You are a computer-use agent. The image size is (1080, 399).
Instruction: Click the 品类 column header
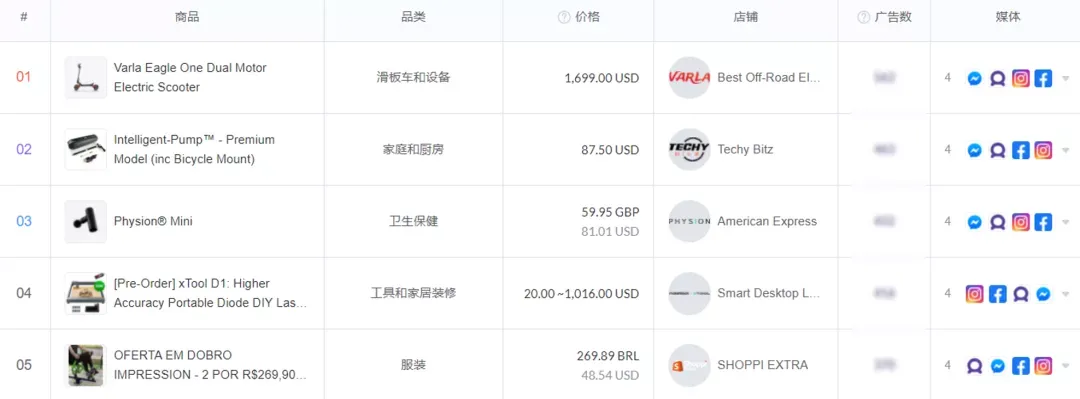pos(413,17)
